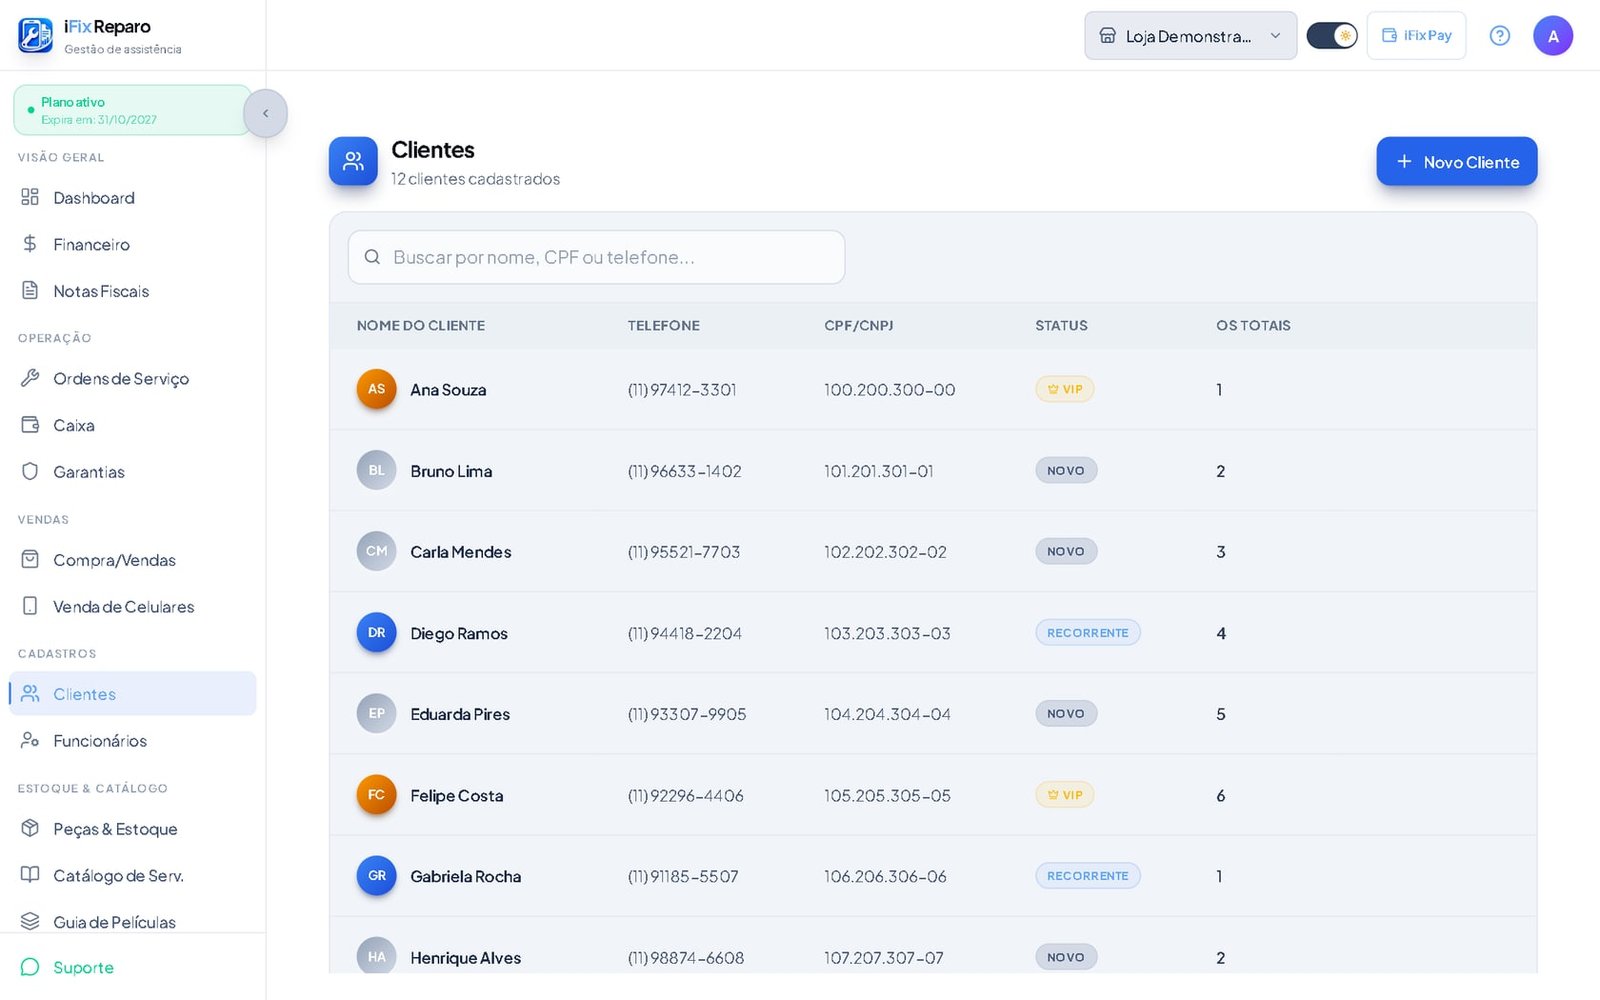This screenshot has width=1600, height=1000.
Task: Open Dashboard from the sidebar
Action: coord(133,198)
